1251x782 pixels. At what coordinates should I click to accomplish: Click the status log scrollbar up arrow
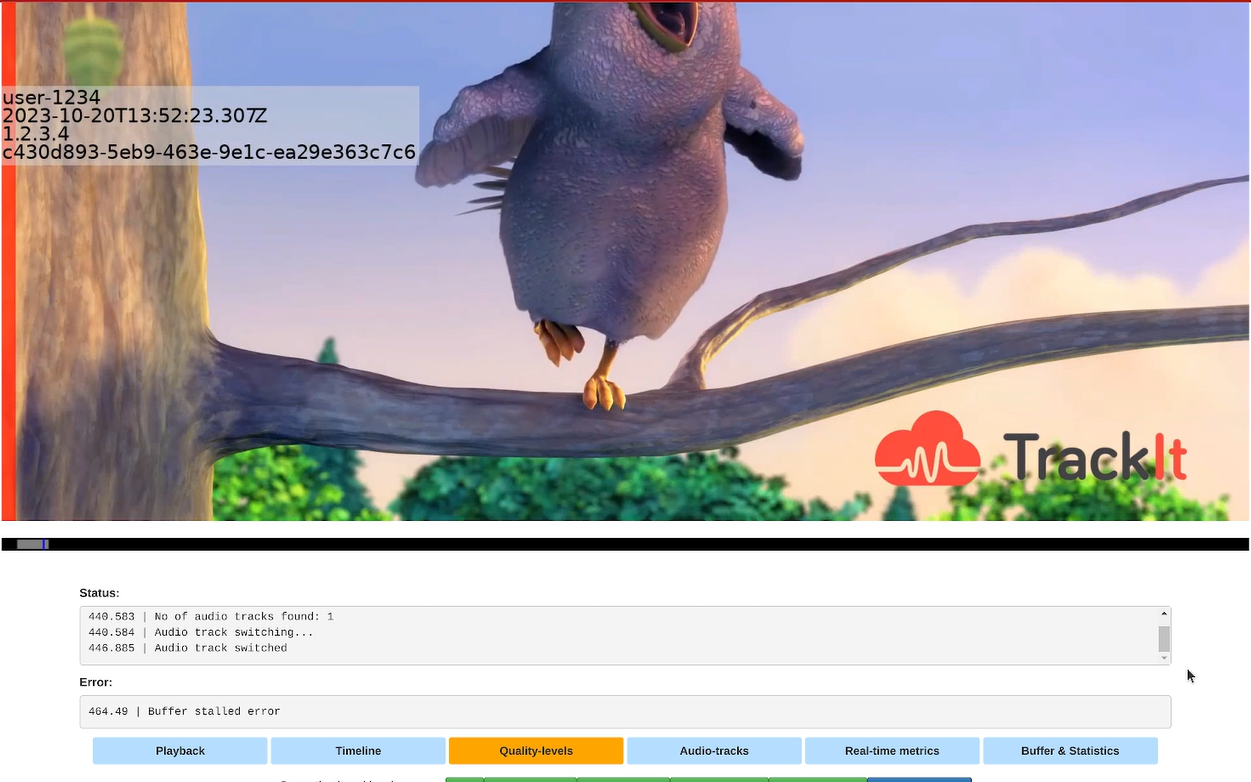click(x=1163, y=614)
